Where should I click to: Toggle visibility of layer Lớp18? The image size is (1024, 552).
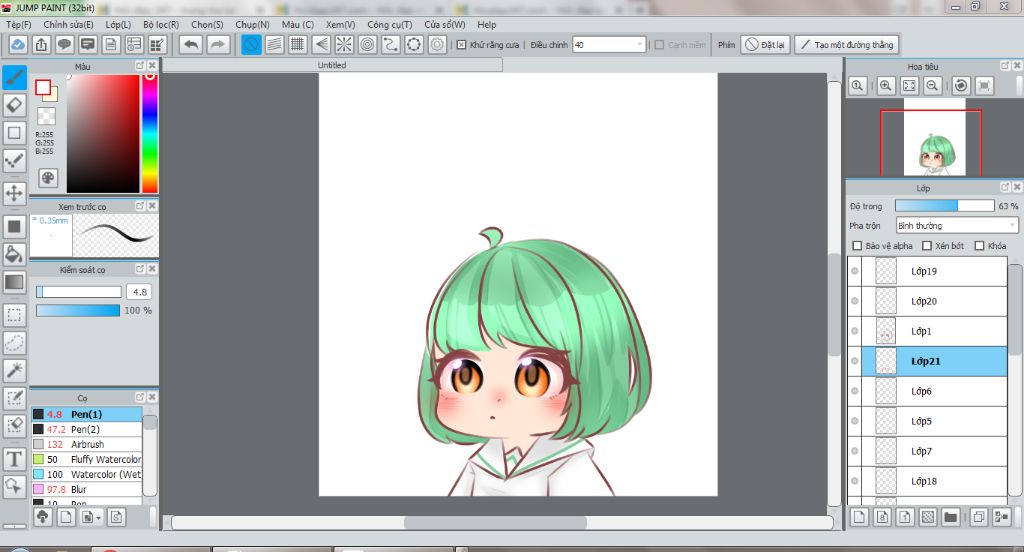[x=854, y=481]
